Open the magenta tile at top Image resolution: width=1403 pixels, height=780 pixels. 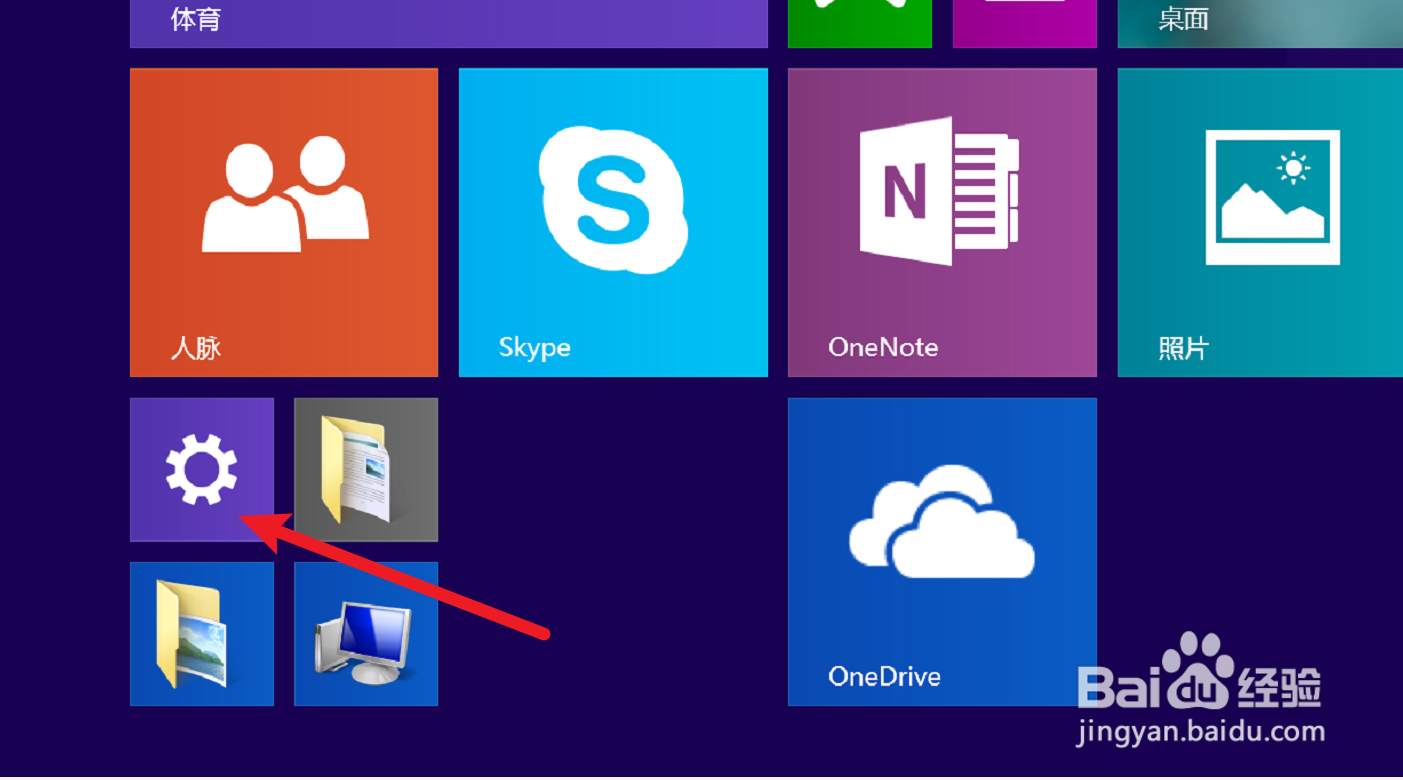point(1025,23)
